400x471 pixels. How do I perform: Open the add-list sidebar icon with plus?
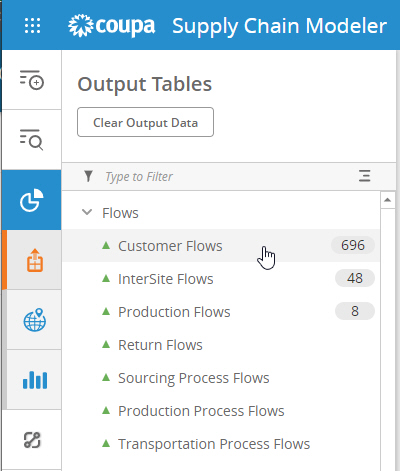coord(31,80)
